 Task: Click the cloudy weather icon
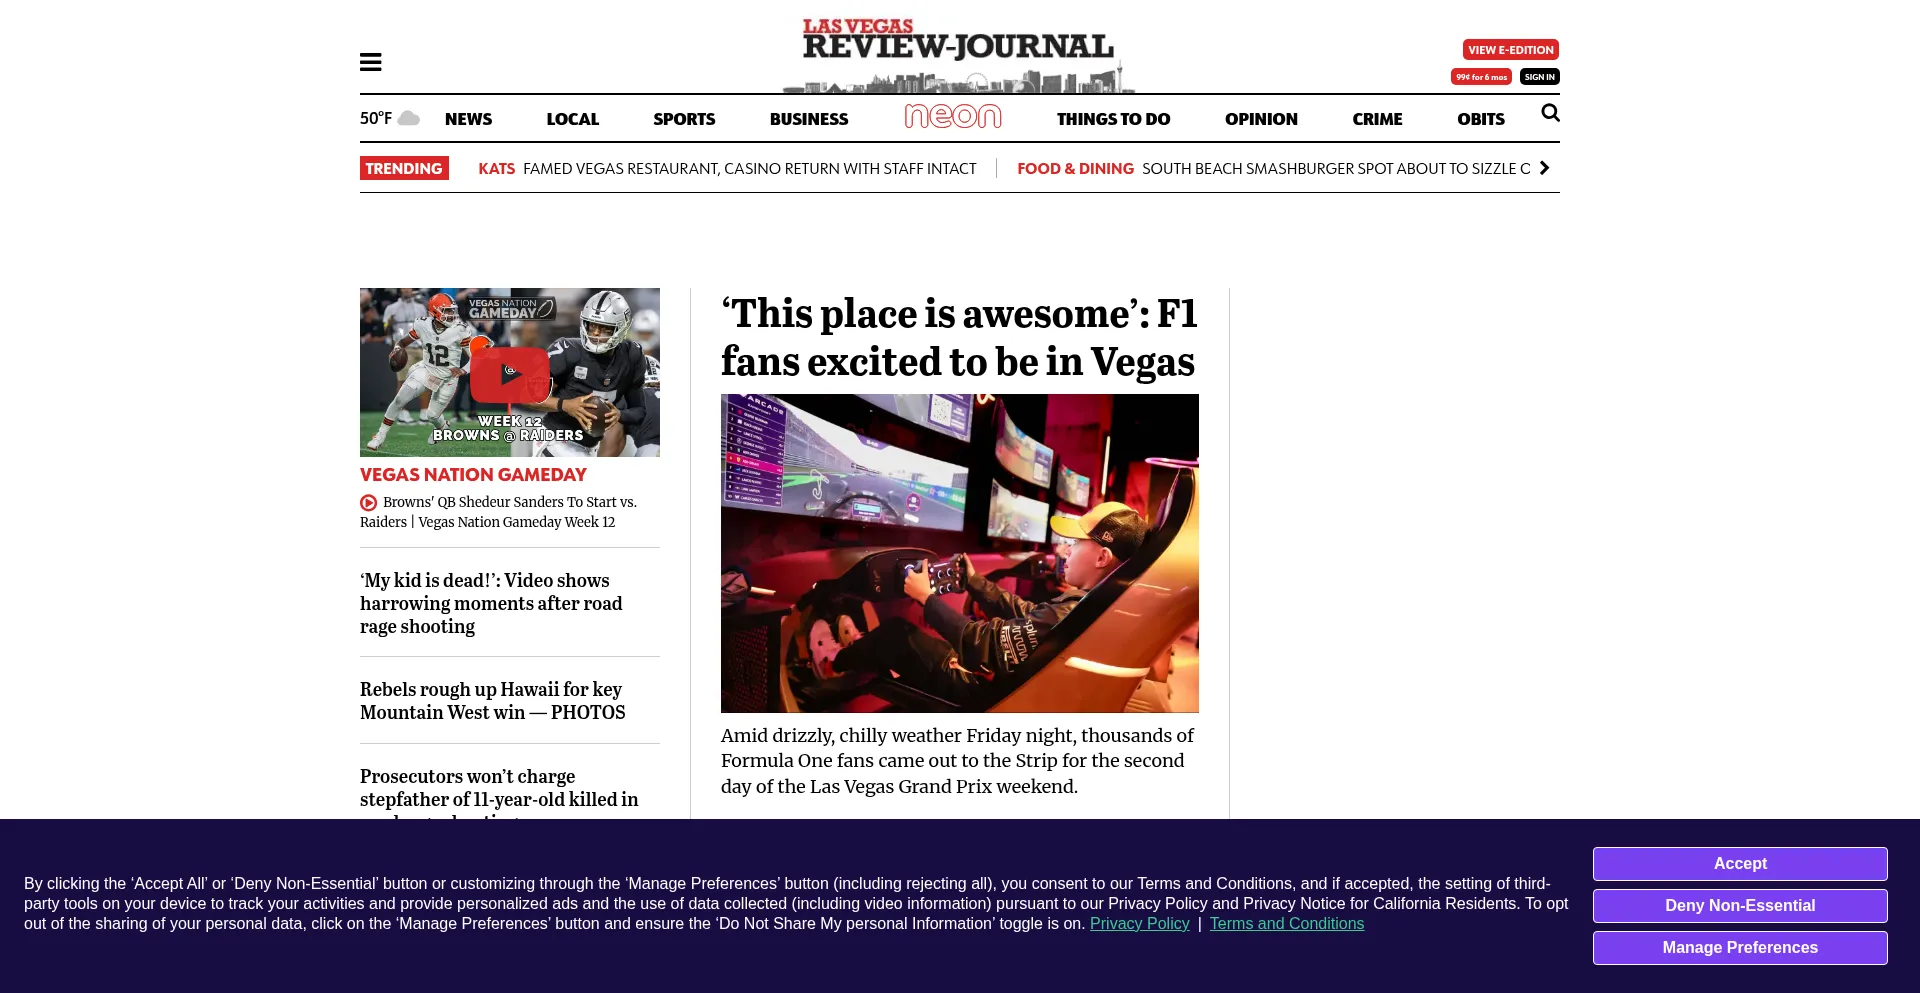click(x=409, y=118)
